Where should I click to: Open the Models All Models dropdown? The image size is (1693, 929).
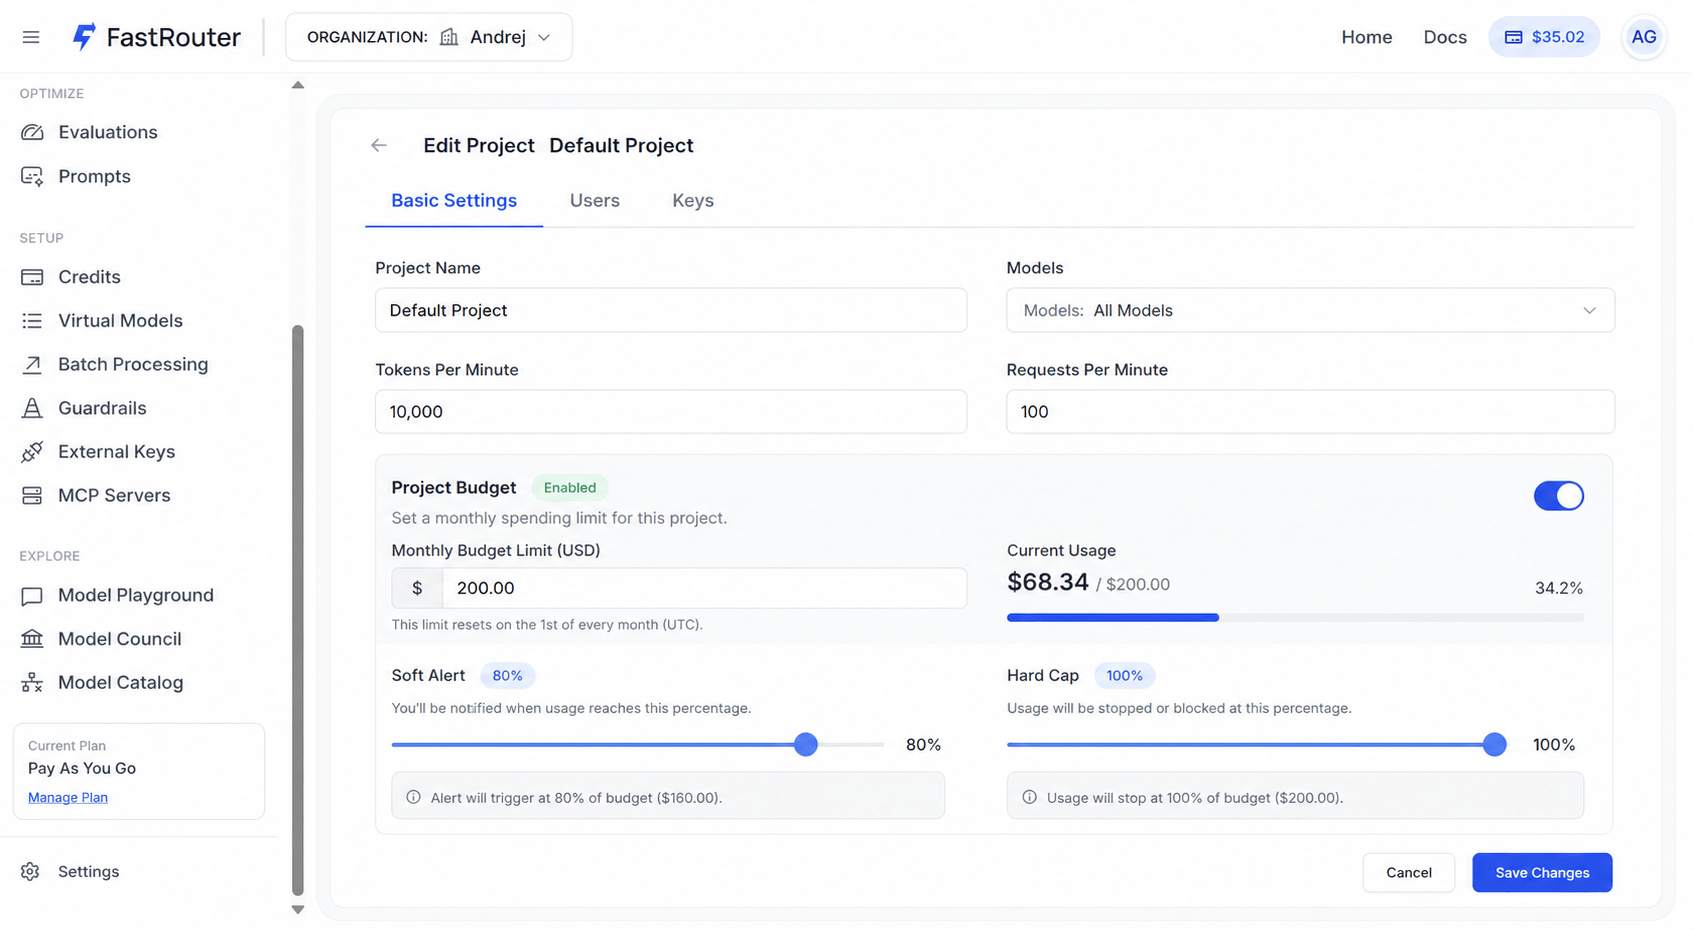tap(1310, 311)
